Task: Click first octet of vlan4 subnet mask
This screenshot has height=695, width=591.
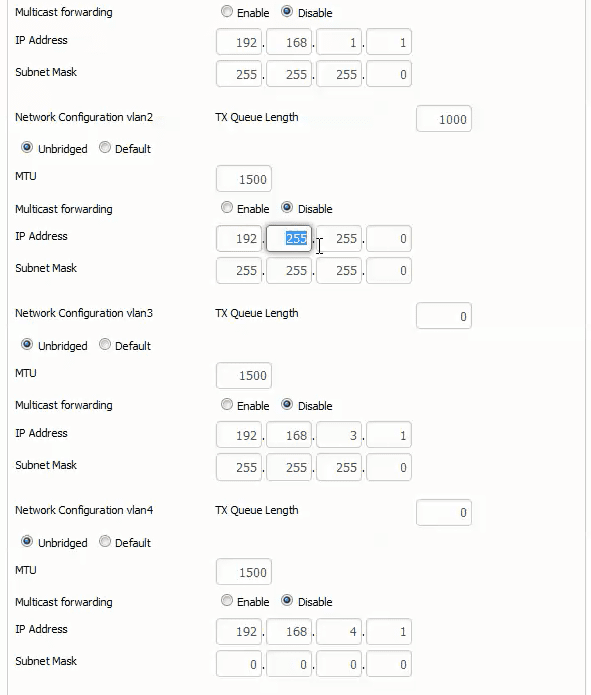Action: coord(239,664)
